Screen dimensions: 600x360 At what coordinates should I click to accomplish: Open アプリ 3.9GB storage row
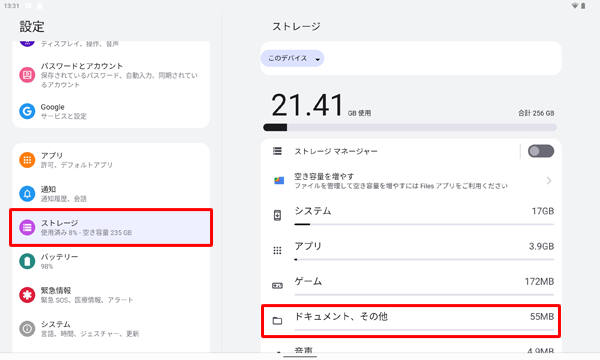(x=411, y=251)
